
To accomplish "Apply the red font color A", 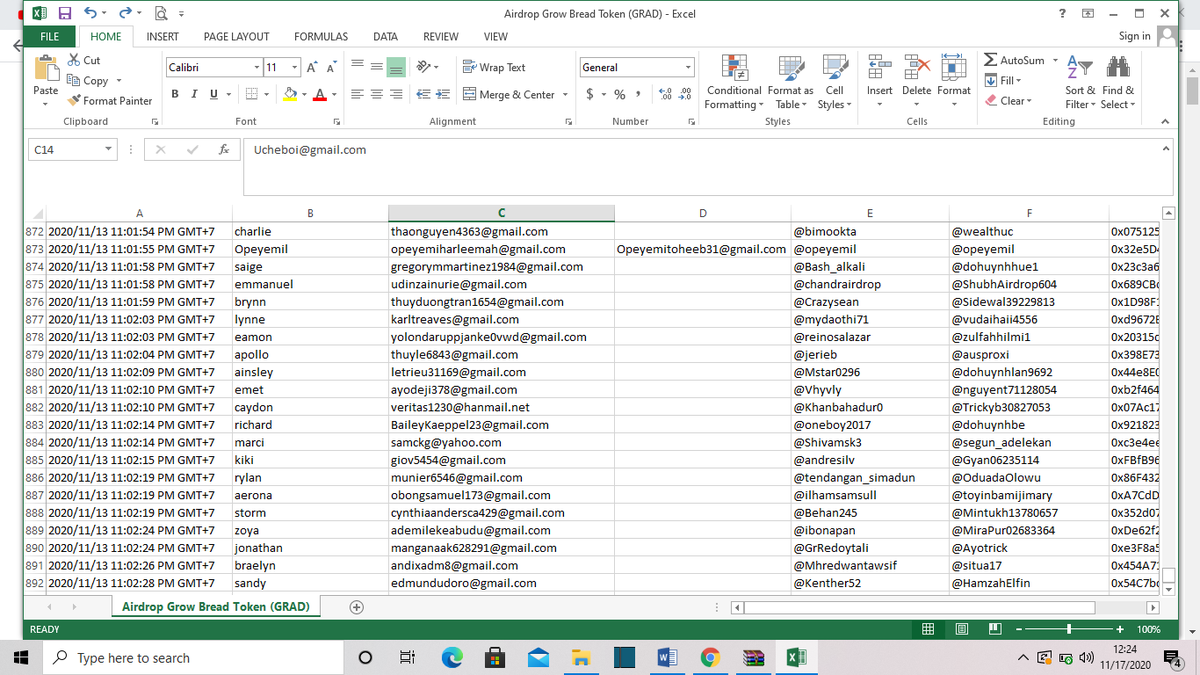I will [318, 94].
